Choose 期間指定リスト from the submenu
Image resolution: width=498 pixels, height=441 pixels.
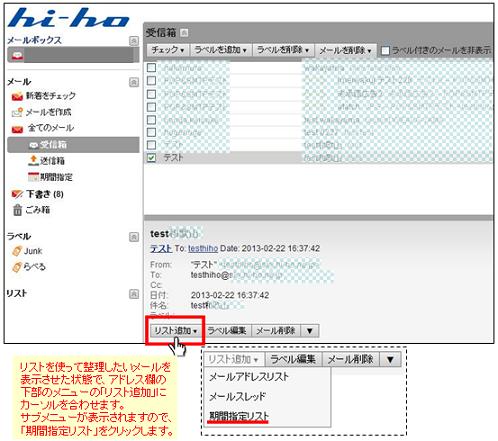coord(239,416)
